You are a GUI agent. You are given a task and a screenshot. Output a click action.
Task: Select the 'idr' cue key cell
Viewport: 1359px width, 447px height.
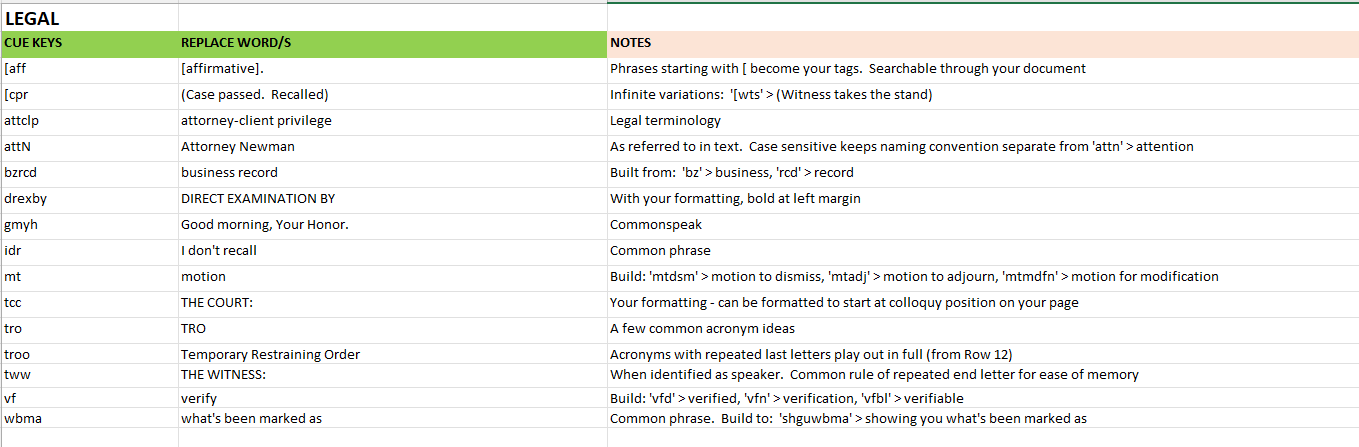point(89,252)
